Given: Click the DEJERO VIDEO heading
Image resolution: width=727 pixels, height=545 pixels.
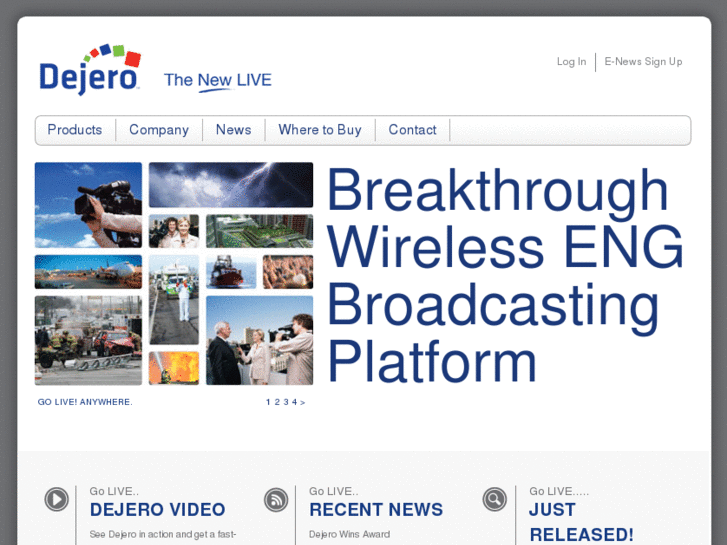Looking at the screenshot, I should pyautogui.click(x=158, y=510).
